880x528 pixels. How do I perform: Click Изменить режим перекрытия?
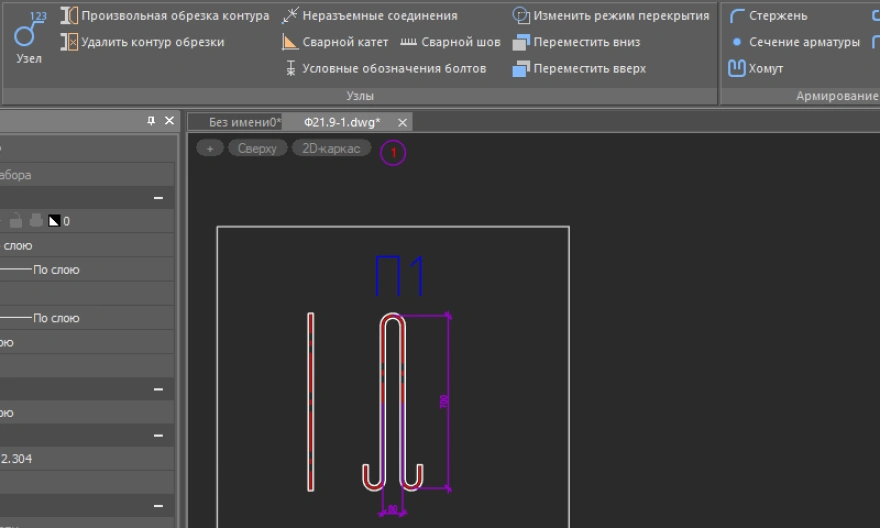pos(610,16)
